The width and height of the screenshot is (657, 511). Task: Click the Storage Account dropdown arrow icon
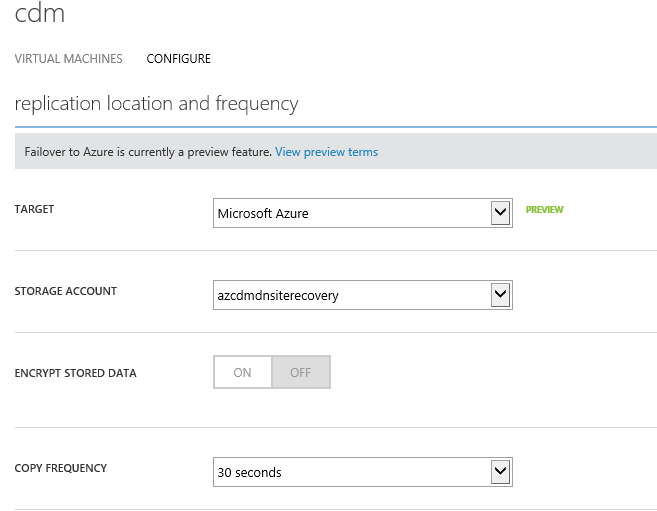pos(500,295)
